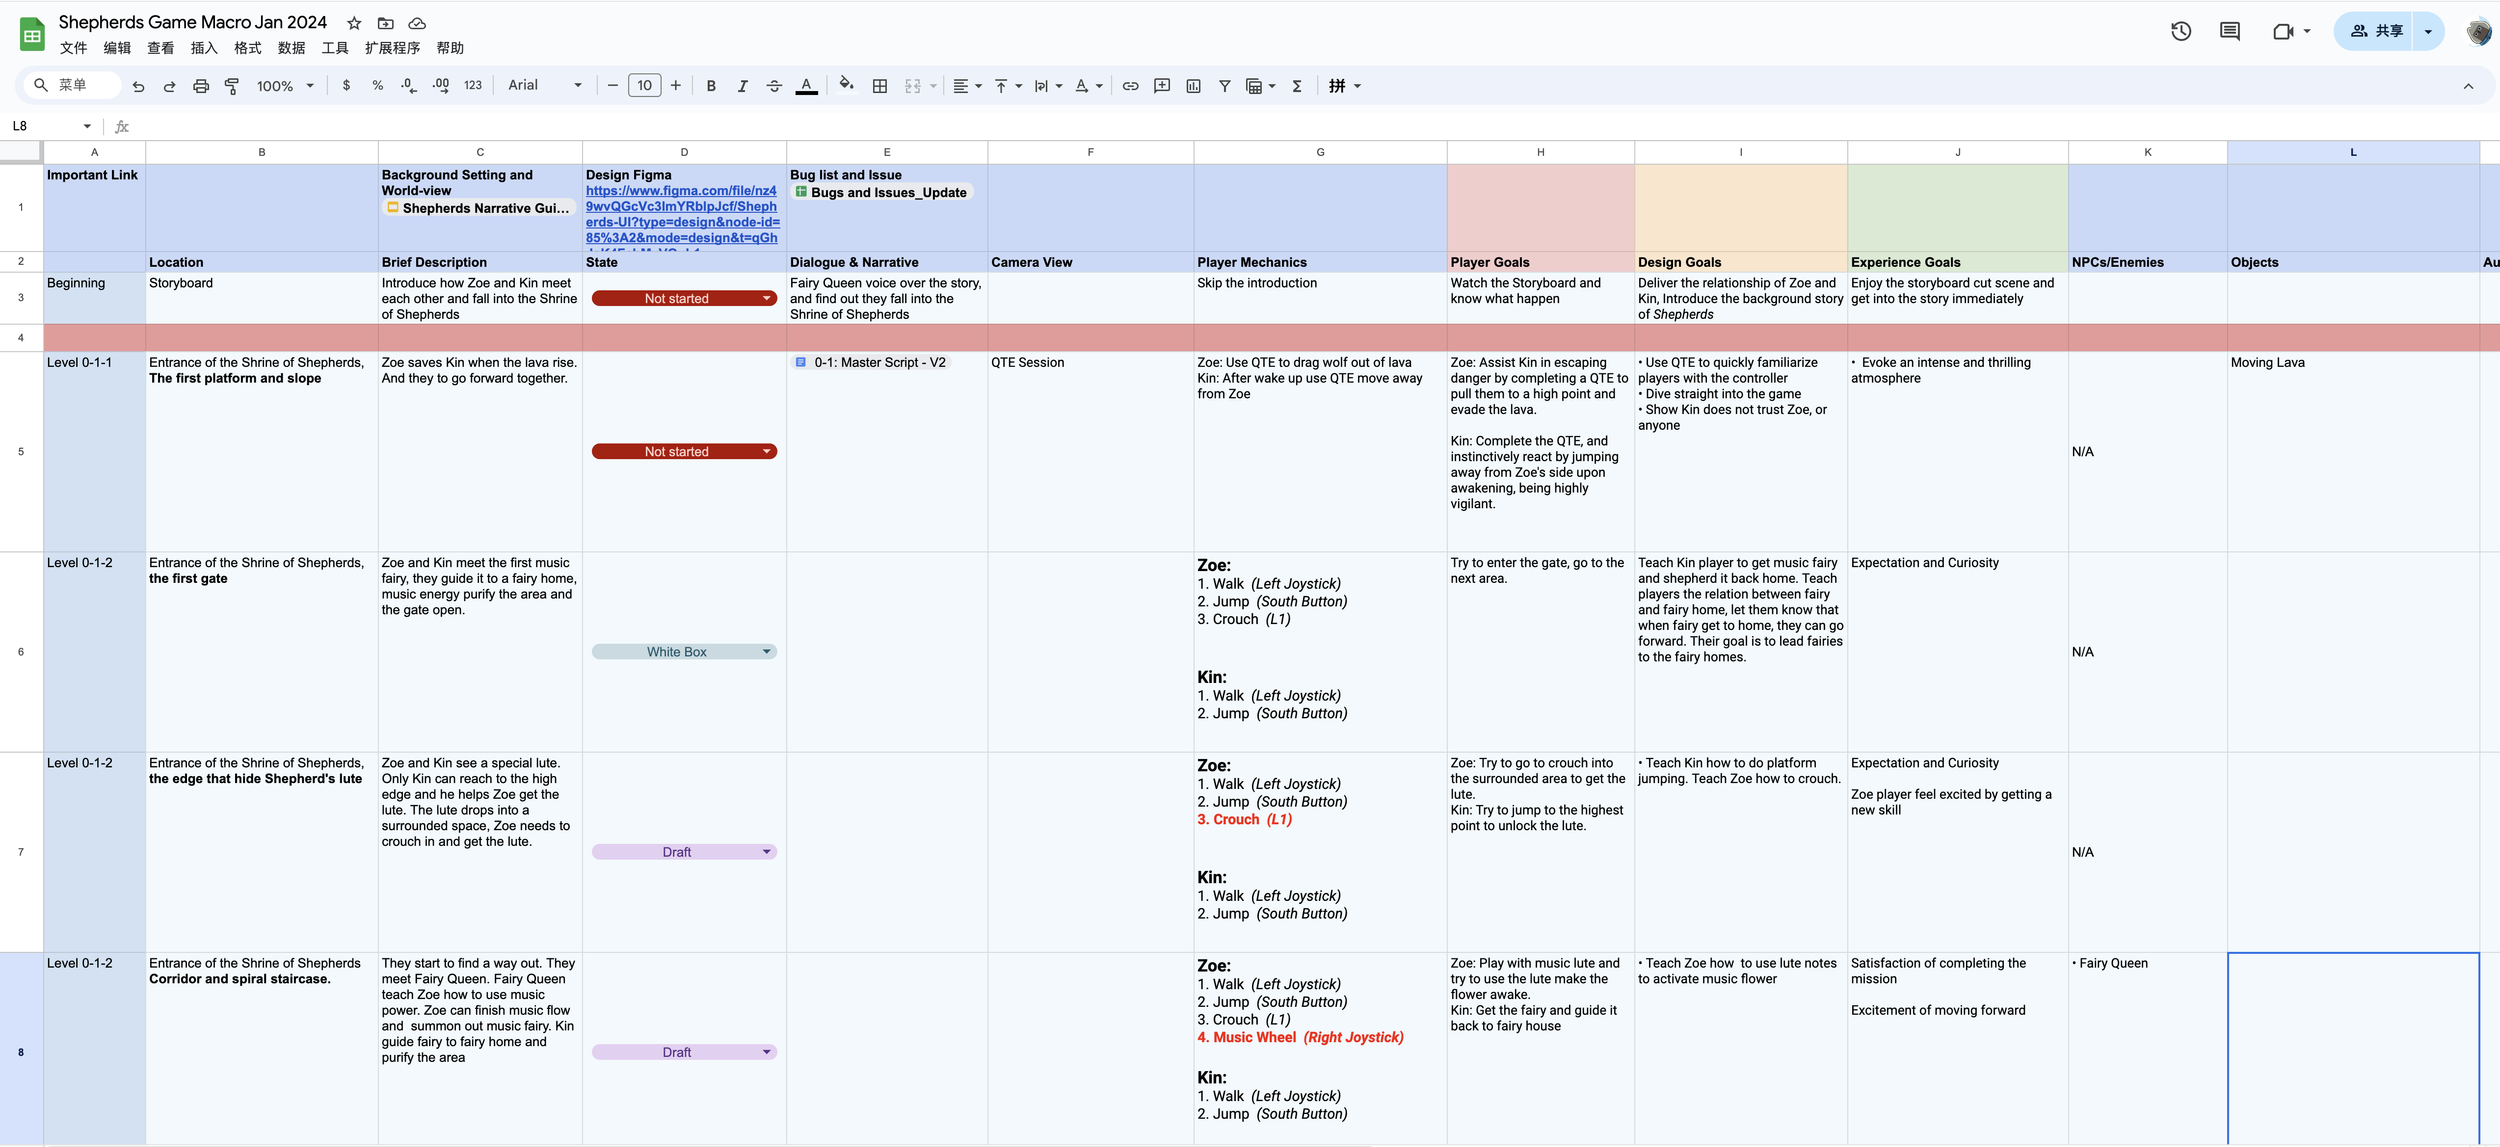2500x1147 pixels.
Task: Toggle bold formatting
Action: [x=711, y=86]
